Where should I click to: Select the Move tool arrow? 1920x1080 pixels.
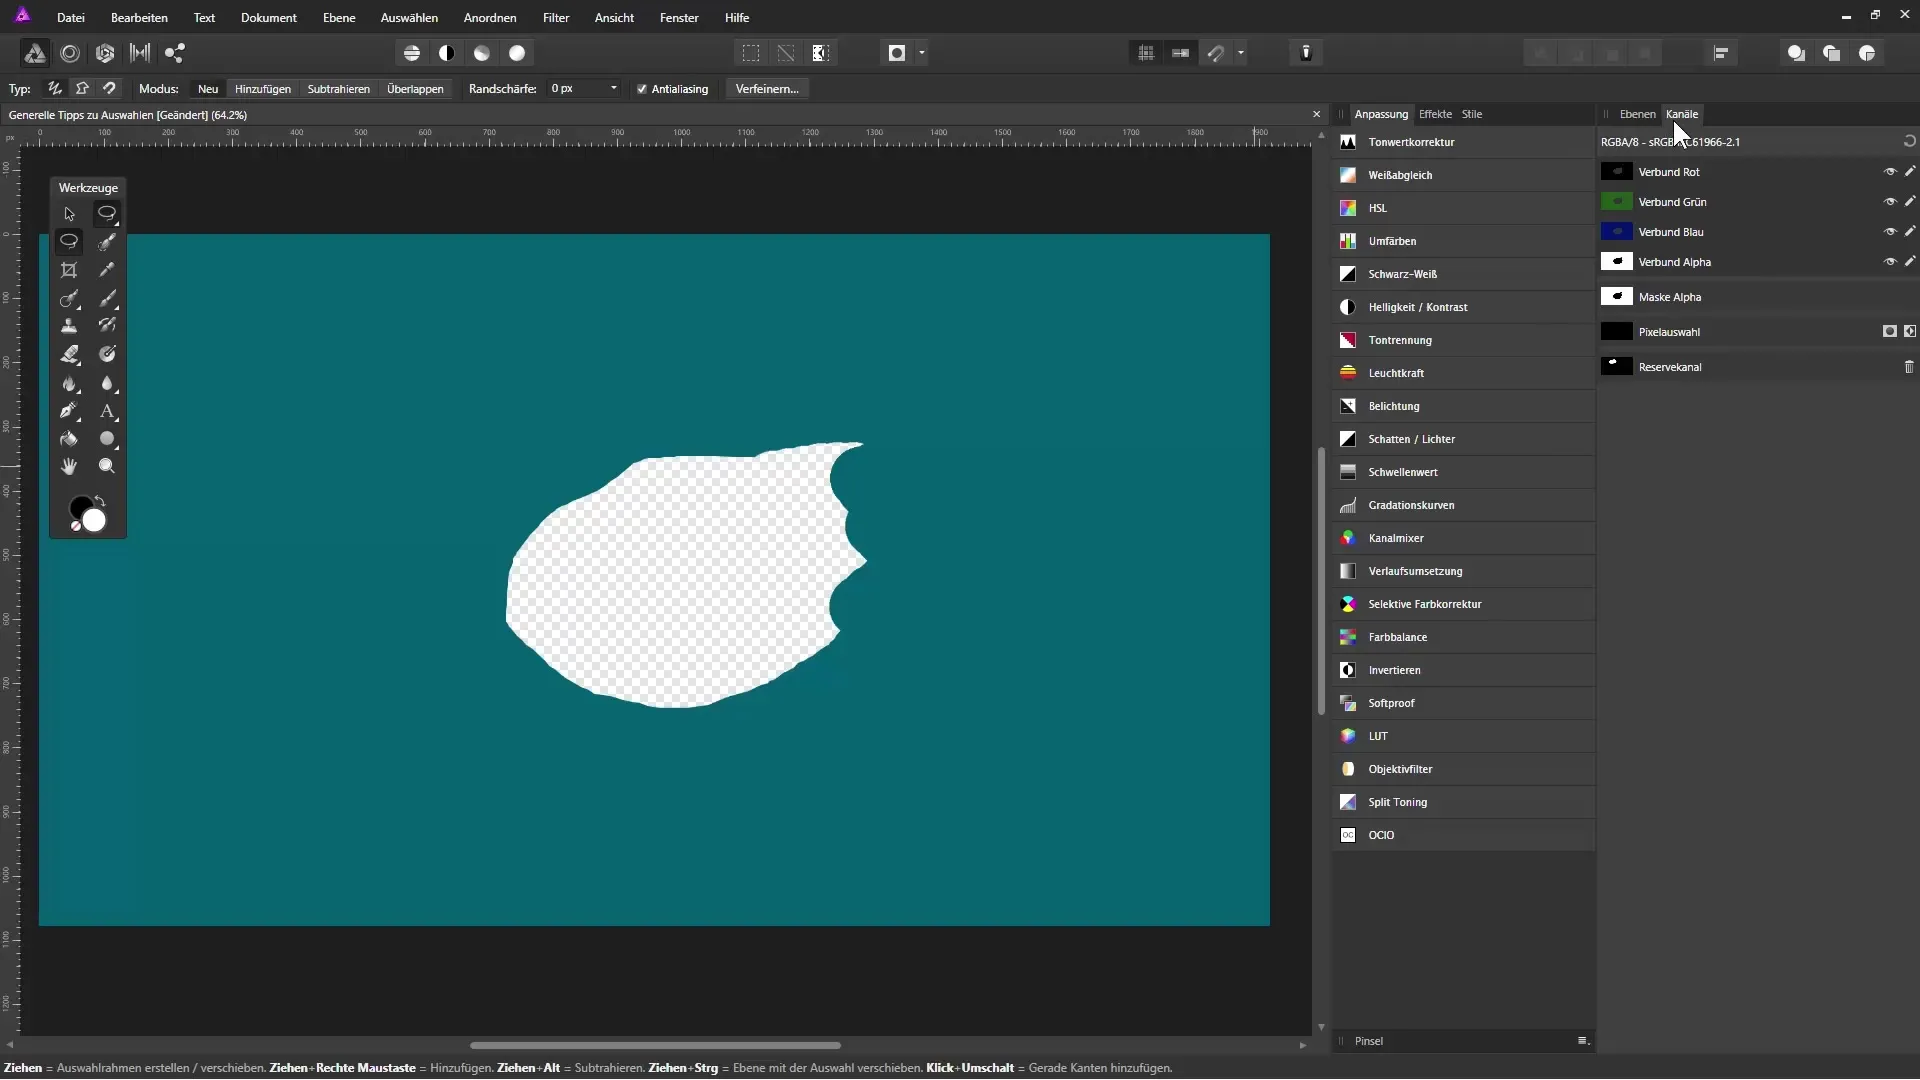point(69,214)
